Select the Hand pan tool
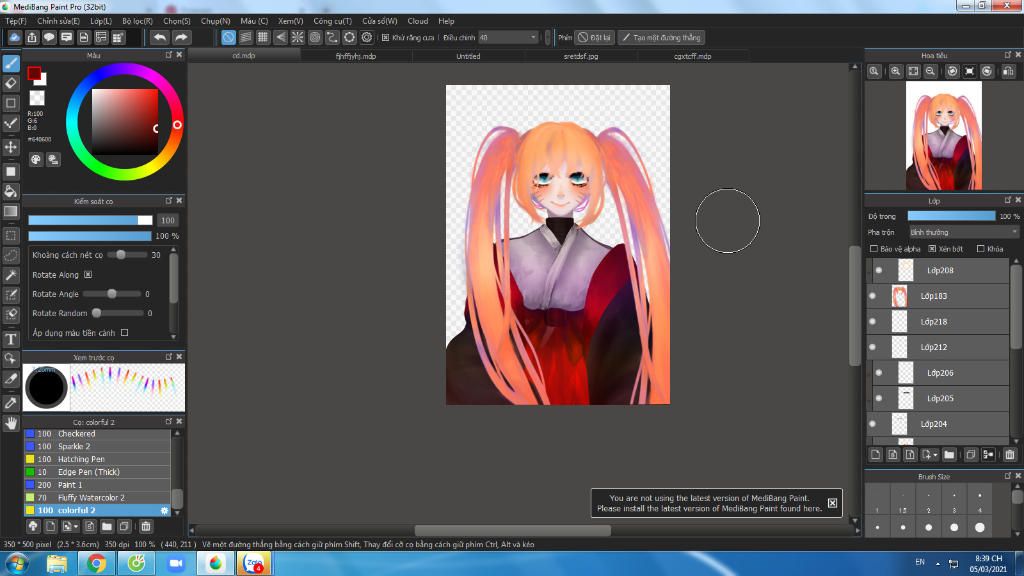Viewport: 1024px width, 576px height. point(11,423)
